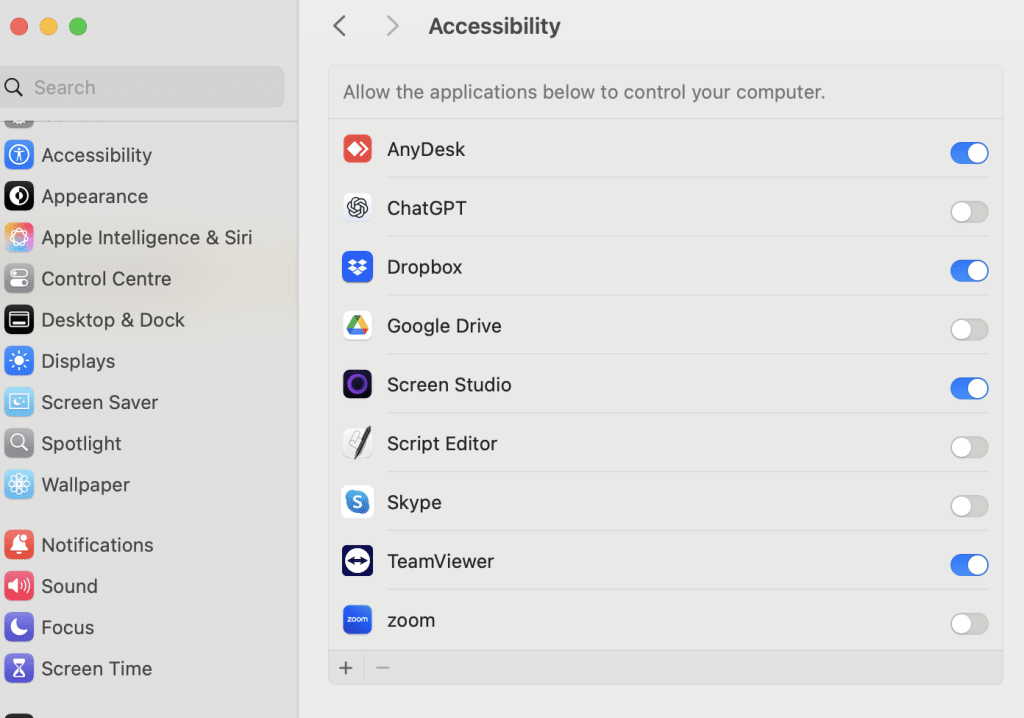
Task: Add an application with the plus button
Action: pos(346,668)
